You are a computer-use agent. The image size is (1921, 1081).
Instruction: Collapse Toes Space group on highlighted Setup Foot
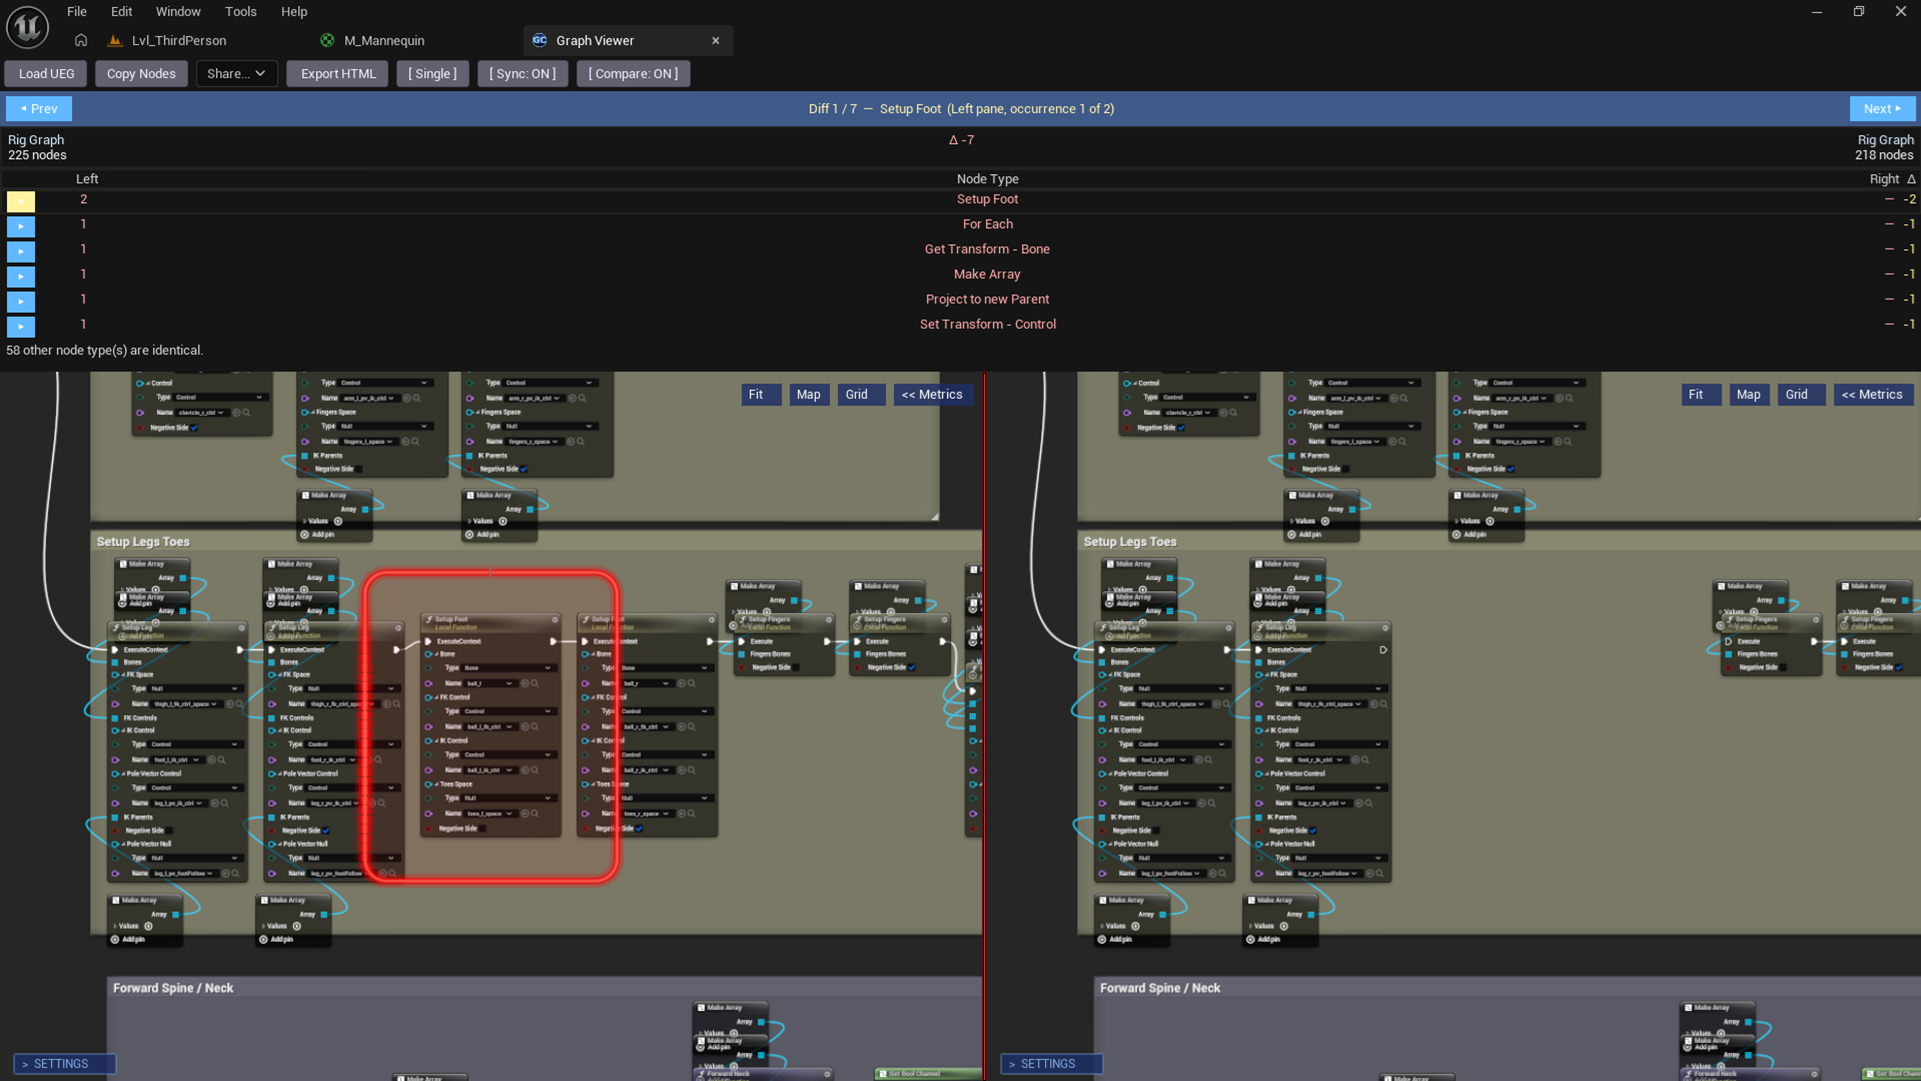coord(436,785)
